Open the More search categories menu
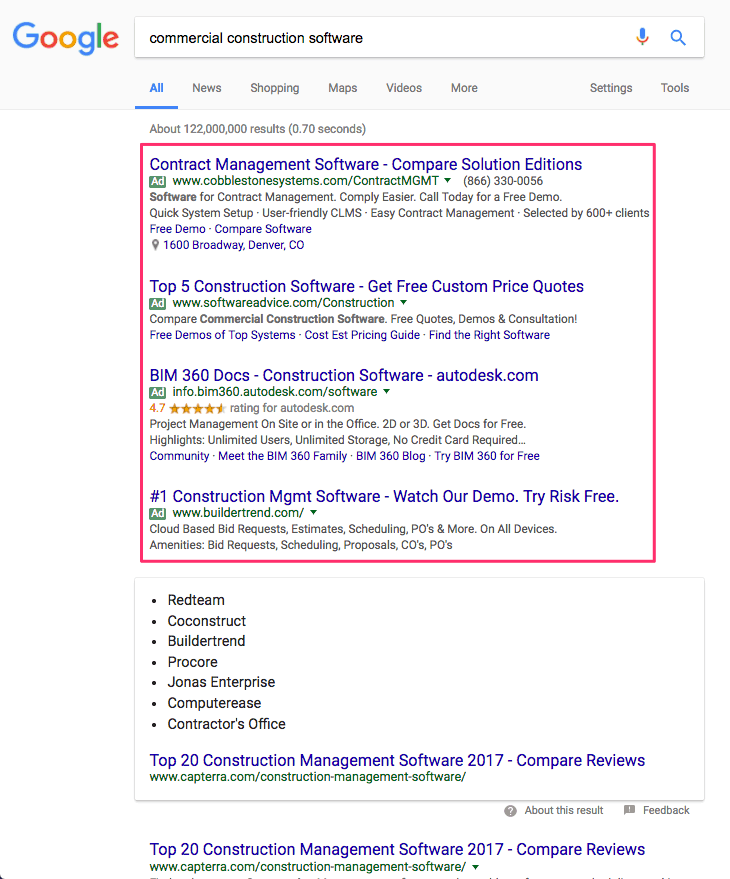The width and height of the screenshot is (730, 879). (464, 88)
